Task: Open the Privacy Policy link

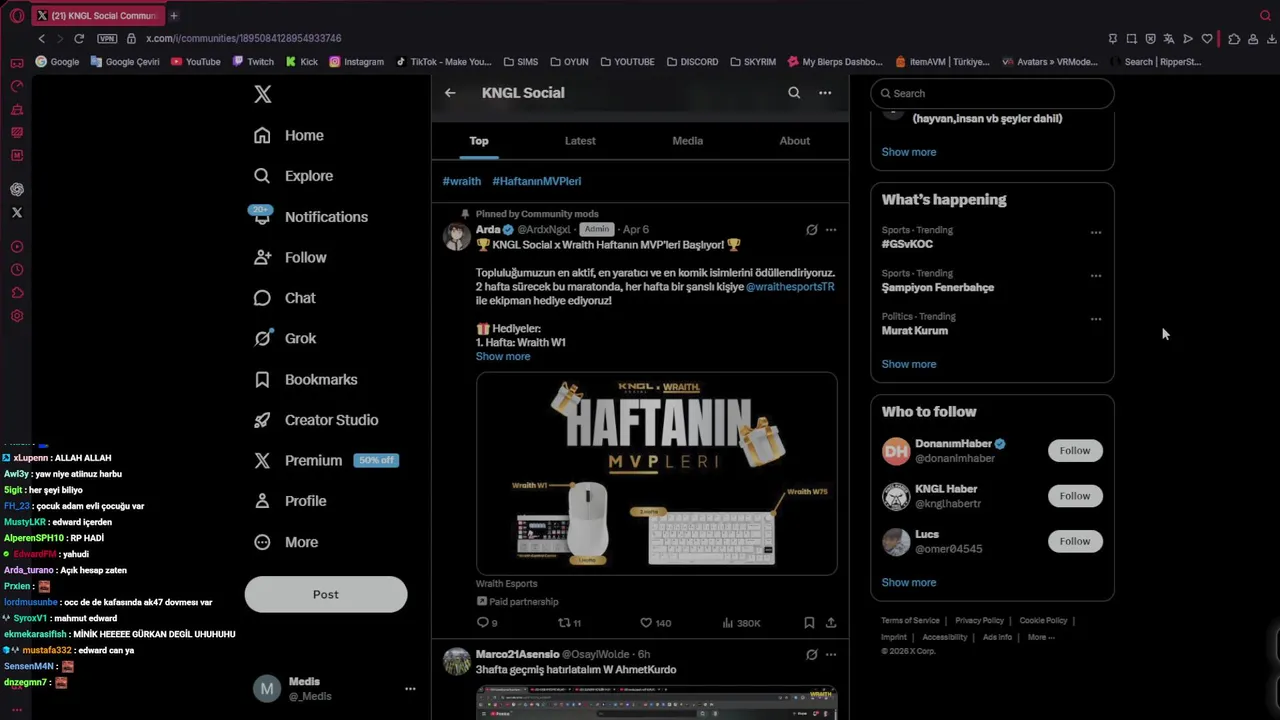Action: (x=979, y=621)
